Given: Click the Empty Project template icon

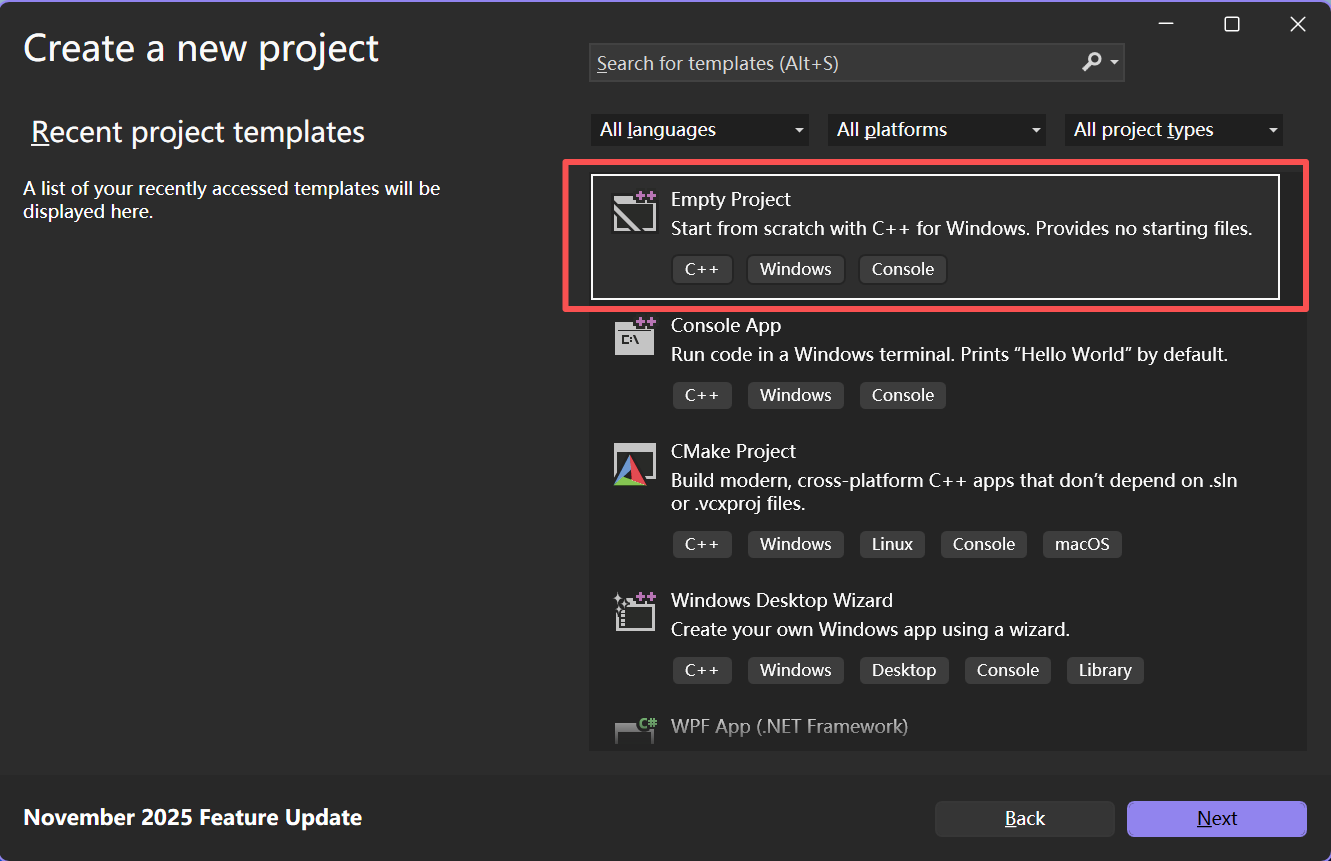Looking at the screenshot, I should click(x=634, y=212).
